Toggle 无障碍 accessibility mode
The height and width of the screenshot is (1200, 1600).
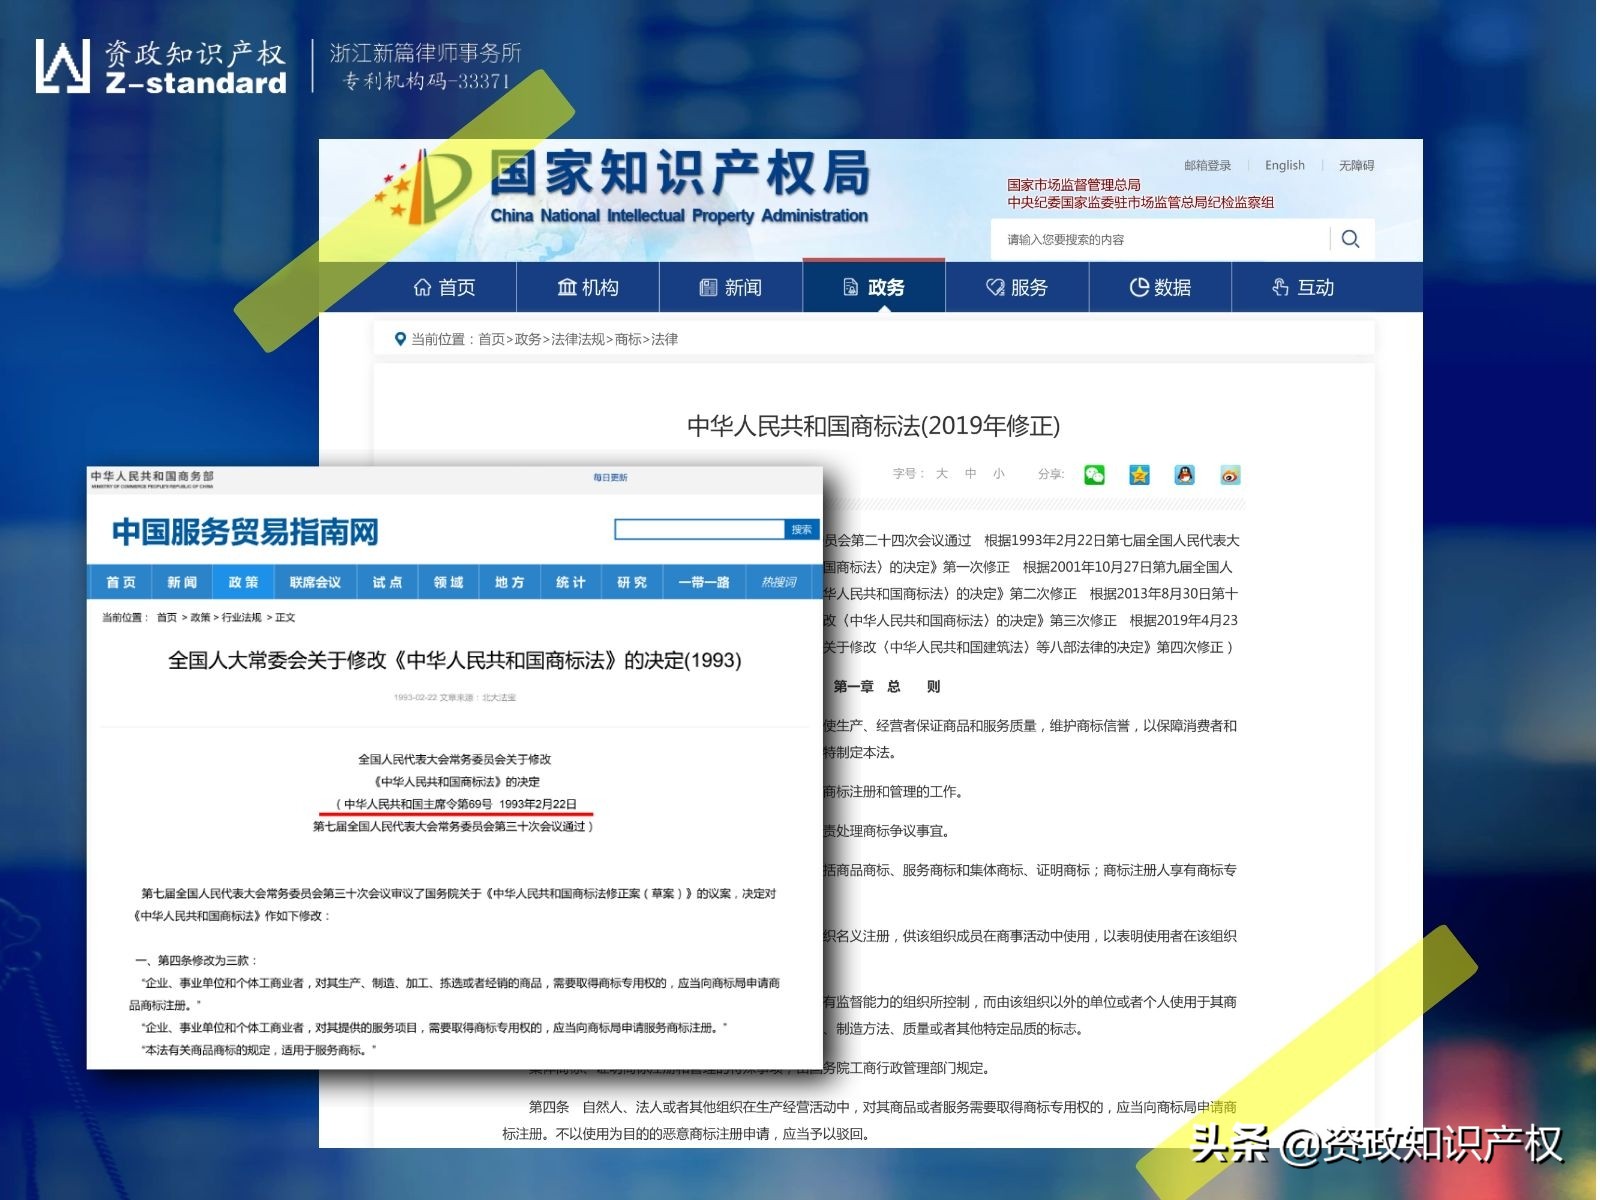point(1356,165)
